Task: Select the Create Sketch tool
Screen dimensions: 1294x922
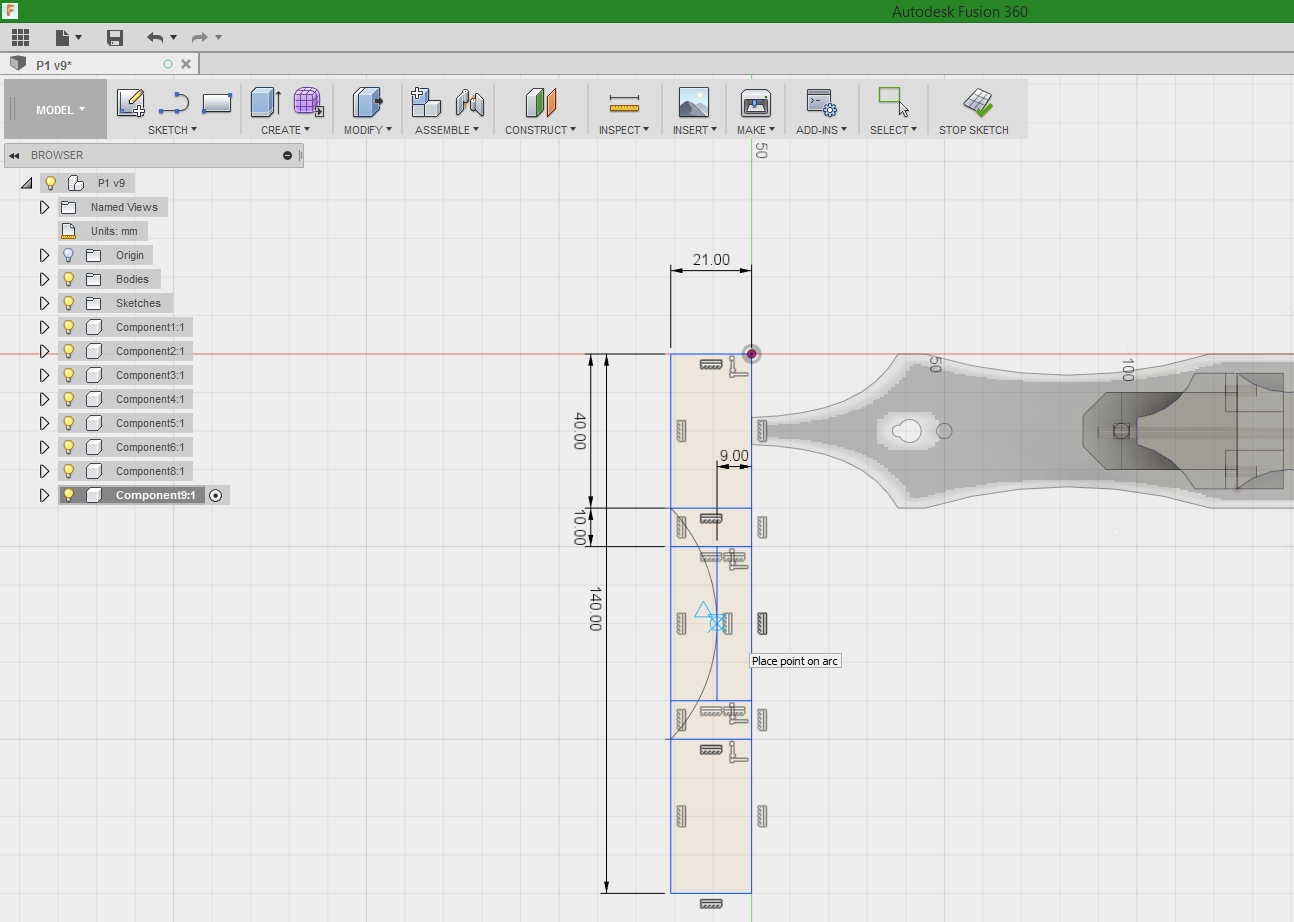Action: [x=131, y=102]
